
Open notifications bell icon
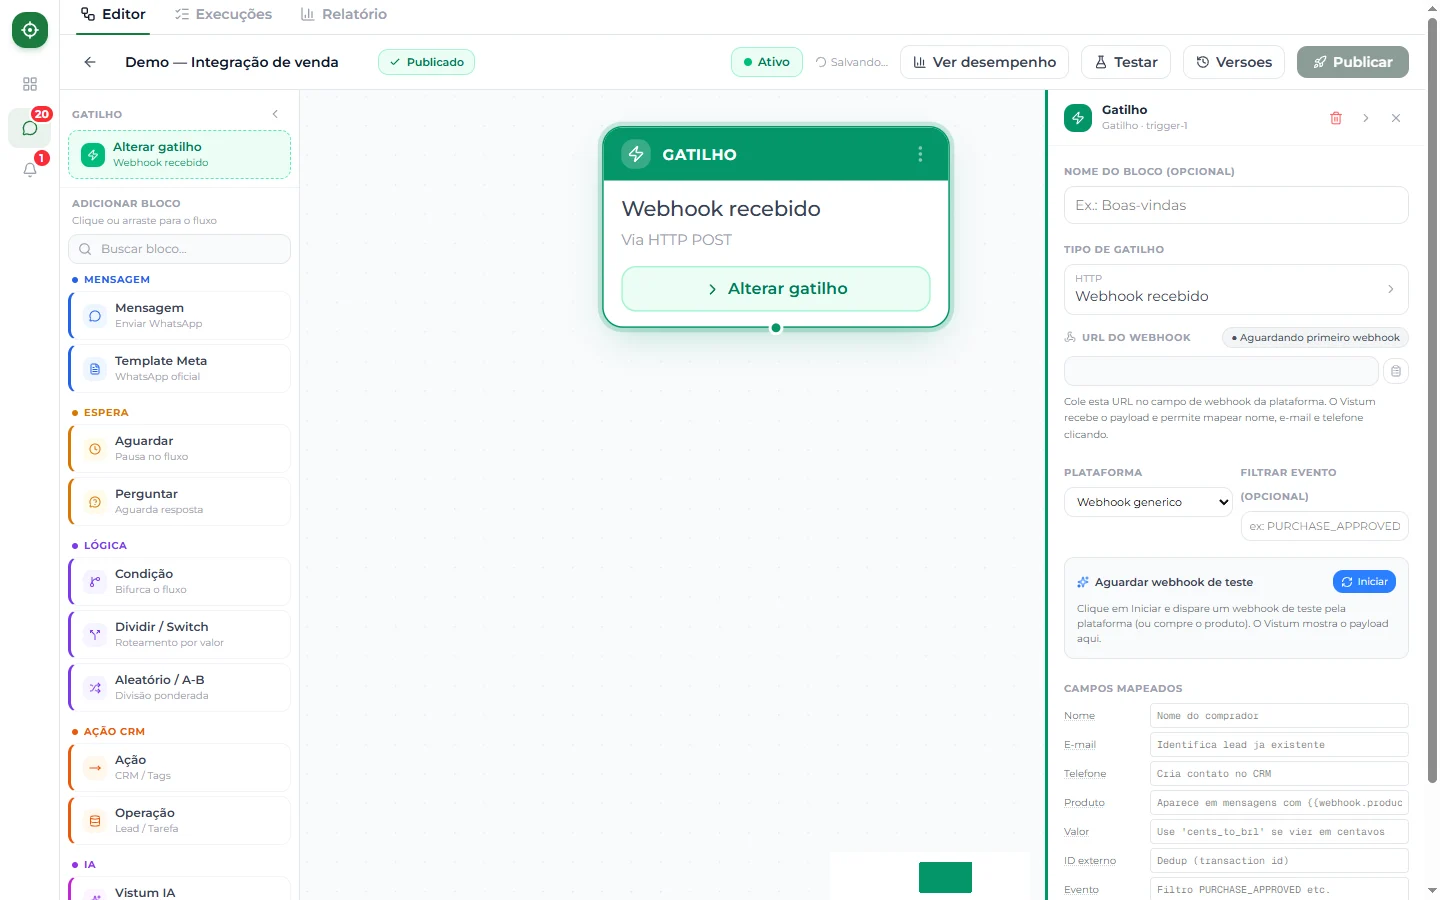coord(30,170)
